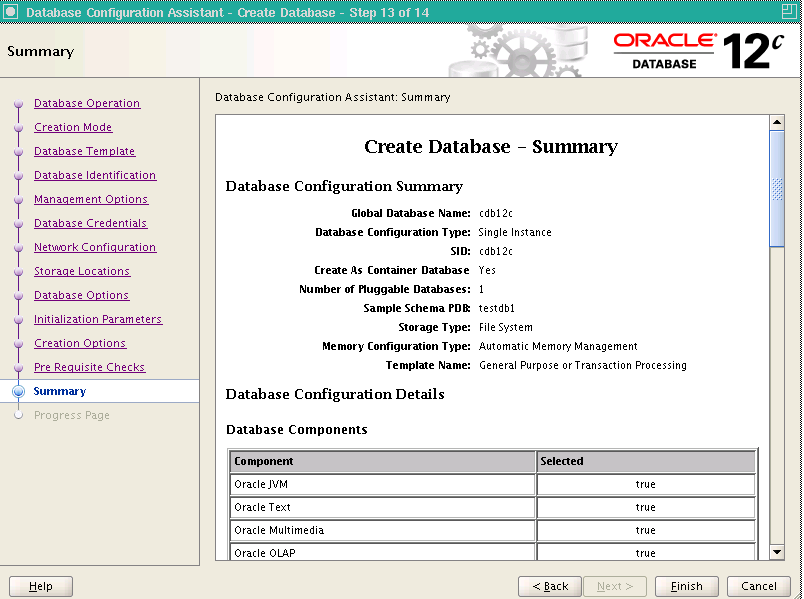Click the maximize icon in title bar
The height and width of the screenshot is (599, 804).
[789, 12]
